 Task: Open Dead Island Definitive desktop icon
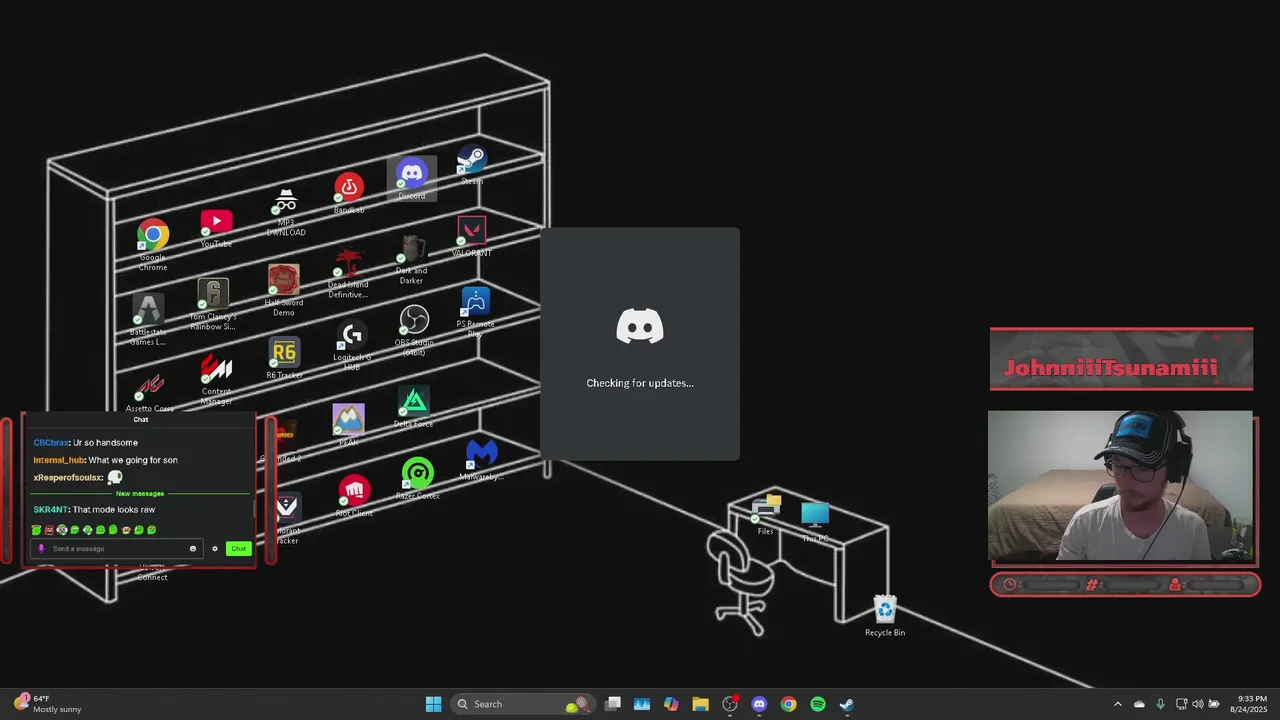348,273
